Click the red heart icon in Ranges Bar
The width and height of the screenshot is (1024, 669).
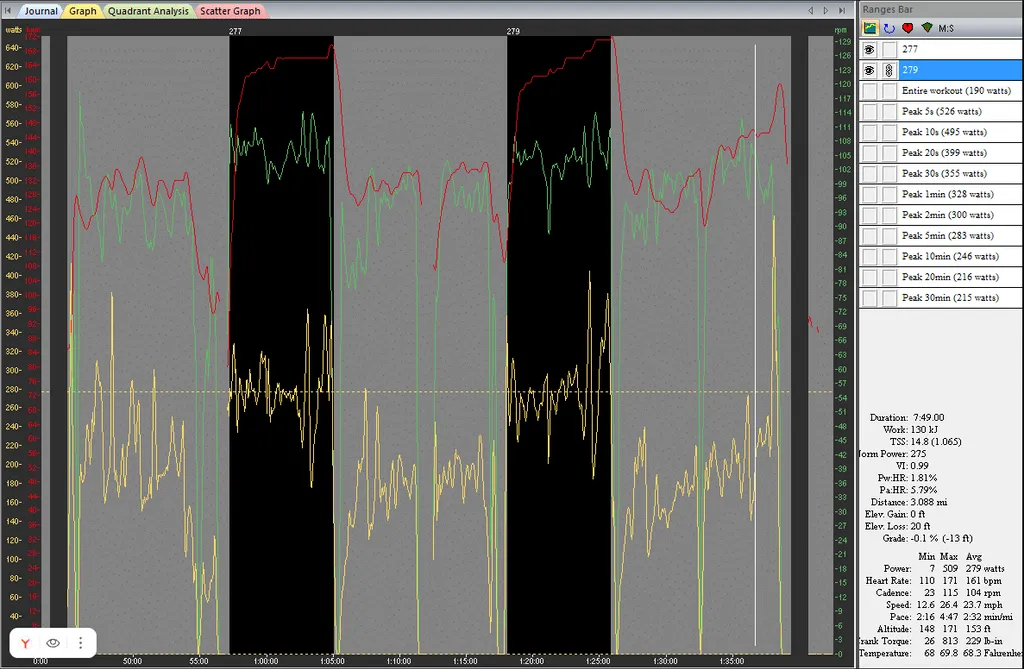907,28
